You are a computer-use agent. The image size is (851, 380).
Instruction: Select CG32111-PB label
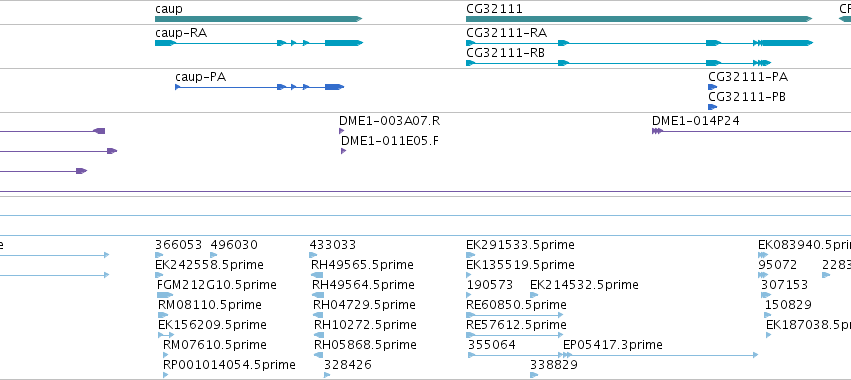point(747,97)
